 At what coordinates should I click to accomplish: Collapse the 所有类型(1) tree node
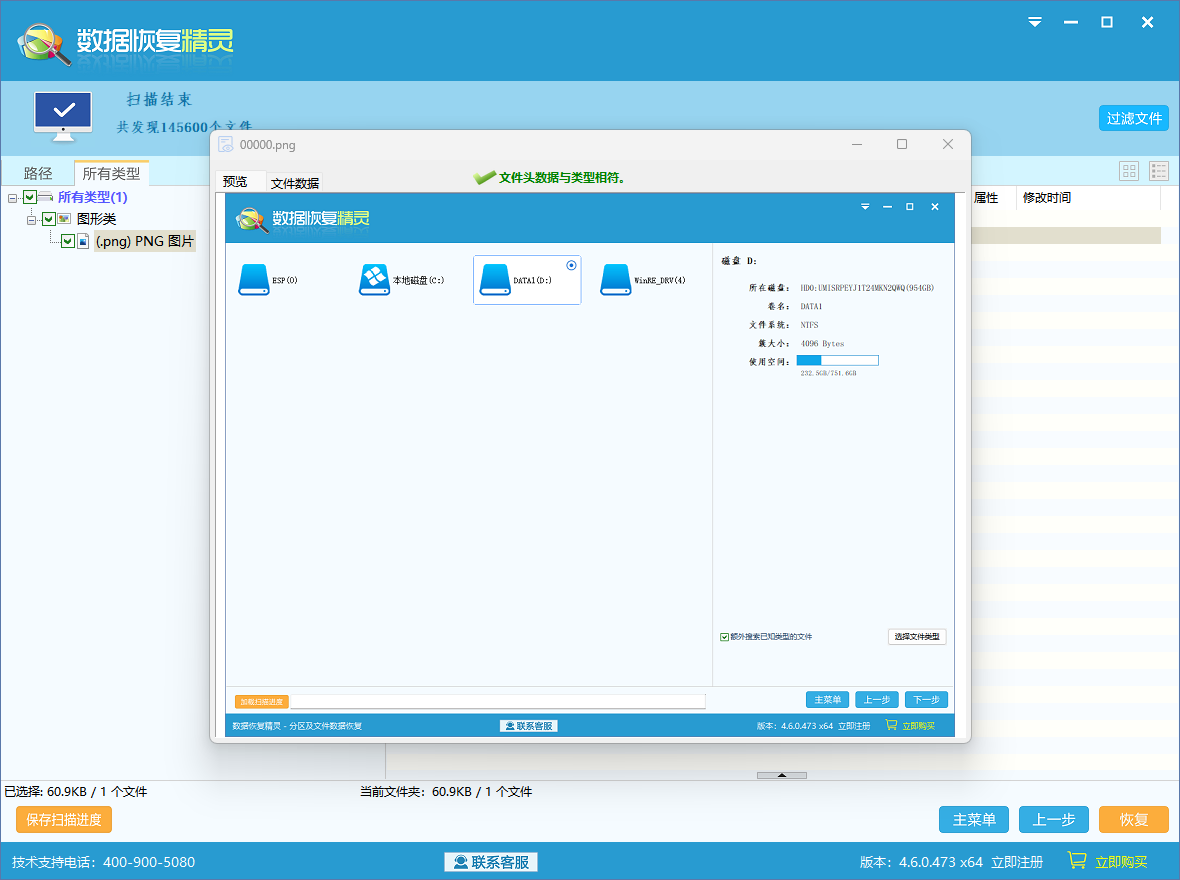[13, 197]
